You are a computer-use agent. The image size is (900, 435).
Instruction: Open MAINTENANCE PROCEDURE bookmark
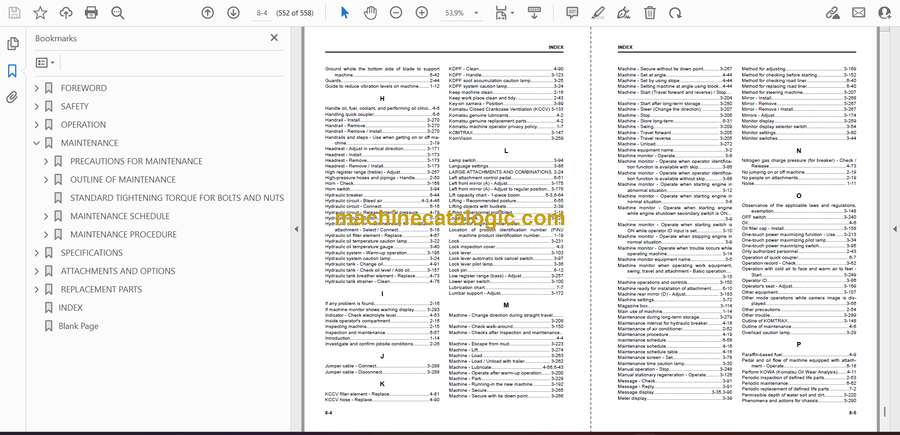(x=123, y=235)
